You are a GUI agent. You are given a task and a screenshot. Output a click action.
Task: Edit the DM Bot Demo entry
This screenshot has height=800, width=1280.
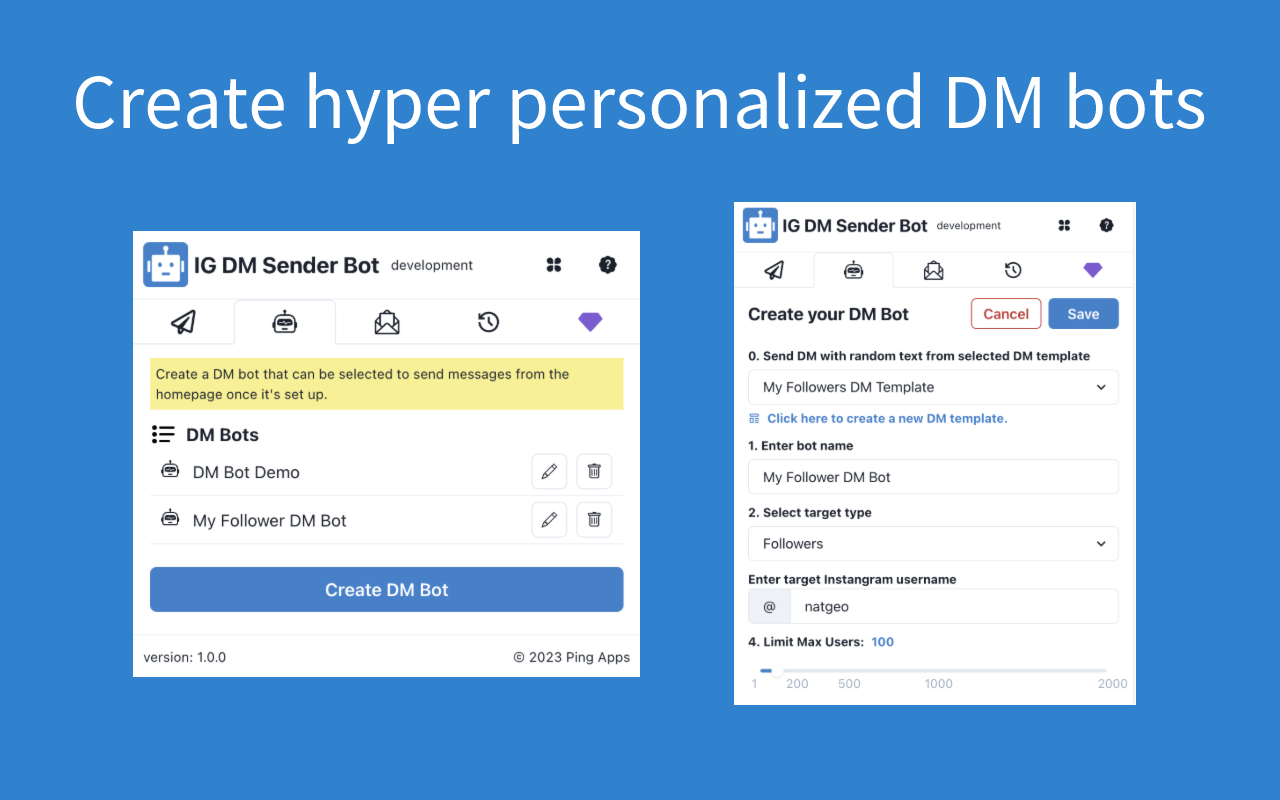pyautogui.click(x=549, y=471)
